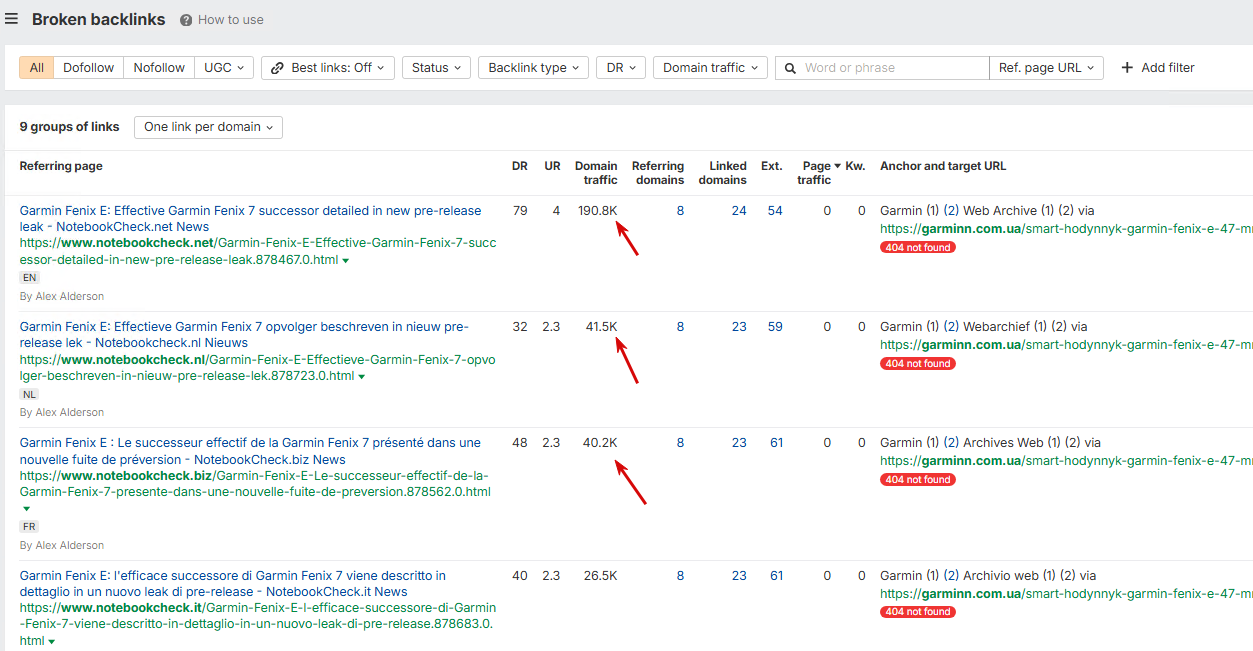Open the NotebookCheck.it News article title link

click(x=233, y=584)
